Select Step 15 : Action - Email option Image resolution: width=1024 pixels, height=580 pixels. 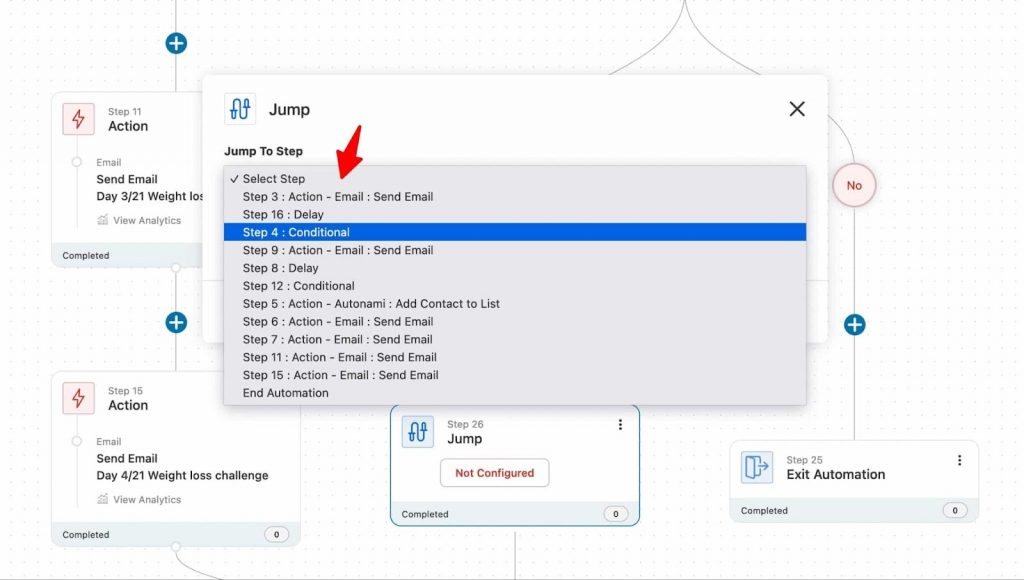[515, 375]
